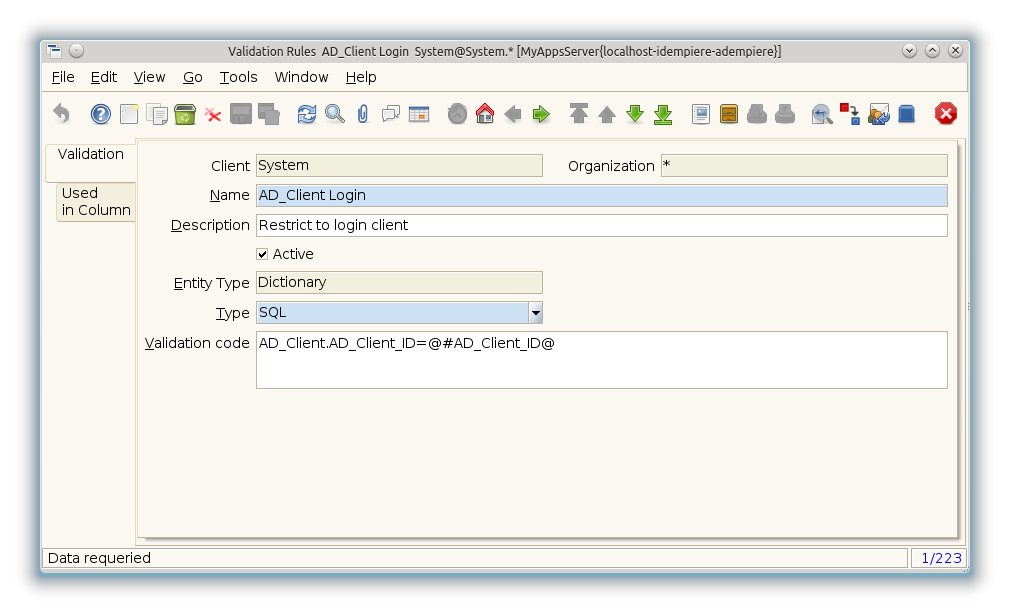Uncheck the Active checkbox
The width and height of the screenshot is (1010, 613).
(263, 254)
